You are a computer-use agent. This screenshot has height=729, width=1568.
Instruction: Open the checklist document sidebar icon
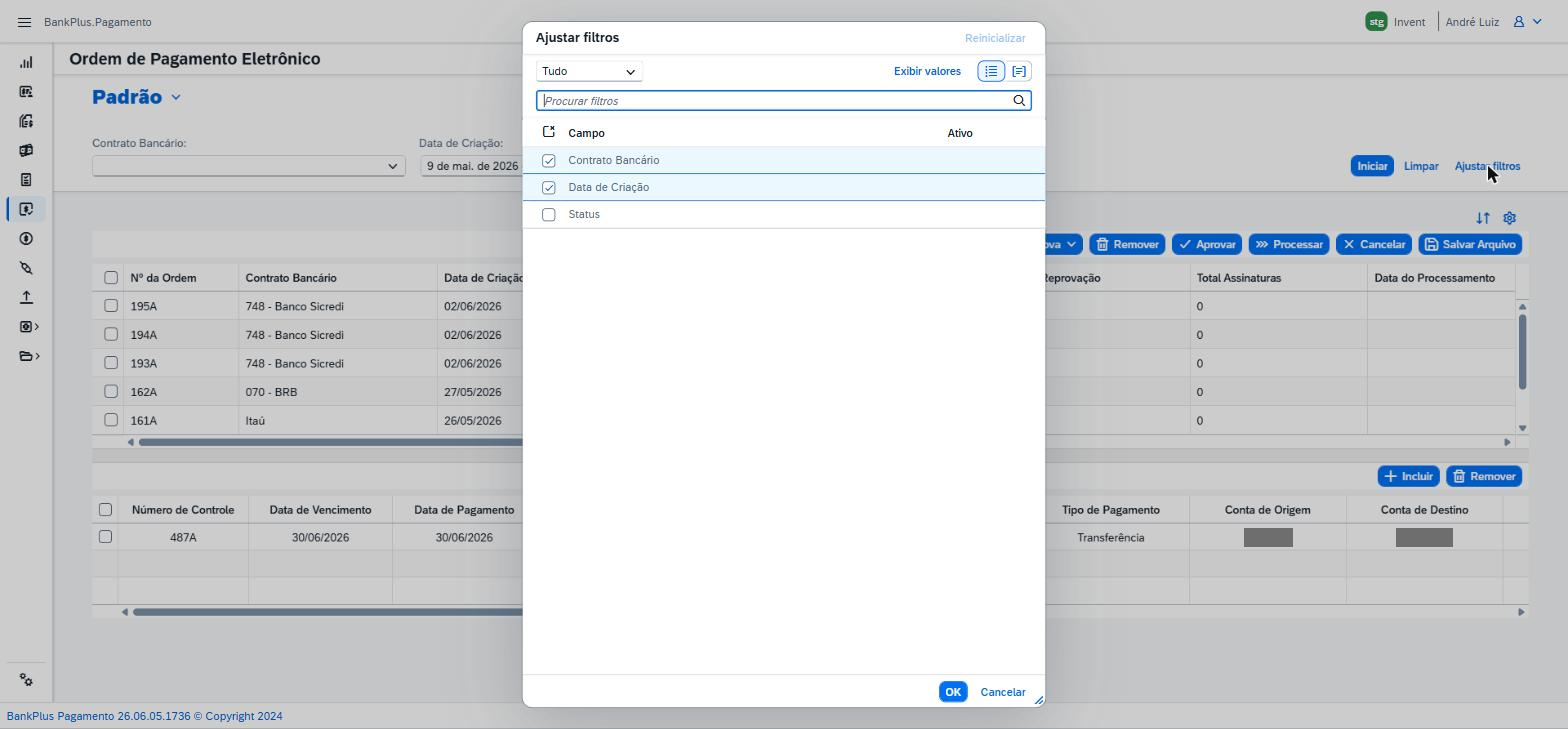pos(26,180)
